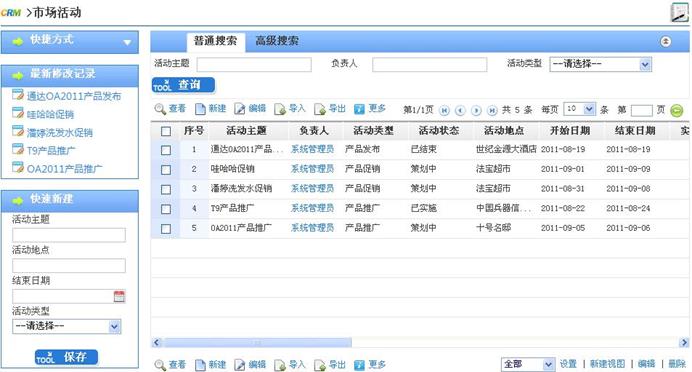The width and height of the screenshot is (692, 372).
Task: Open recent record OA2011产品推广 link
Action: (x=64, y=169)
